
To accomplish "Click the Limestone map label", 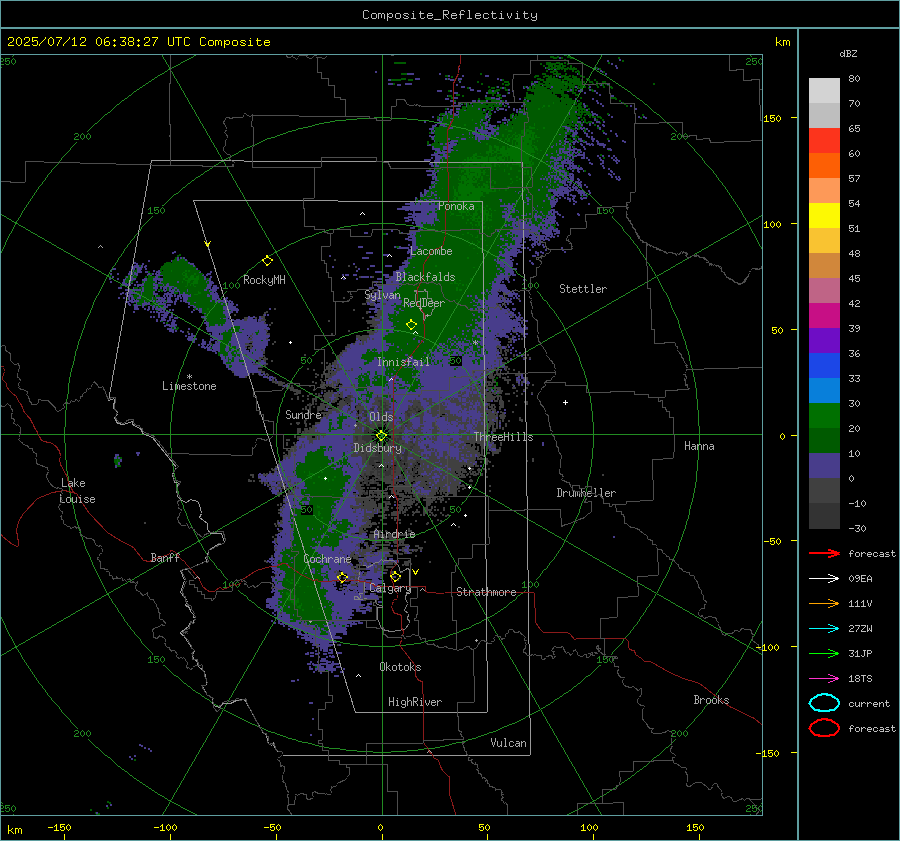I will click(x=189, y=386).
